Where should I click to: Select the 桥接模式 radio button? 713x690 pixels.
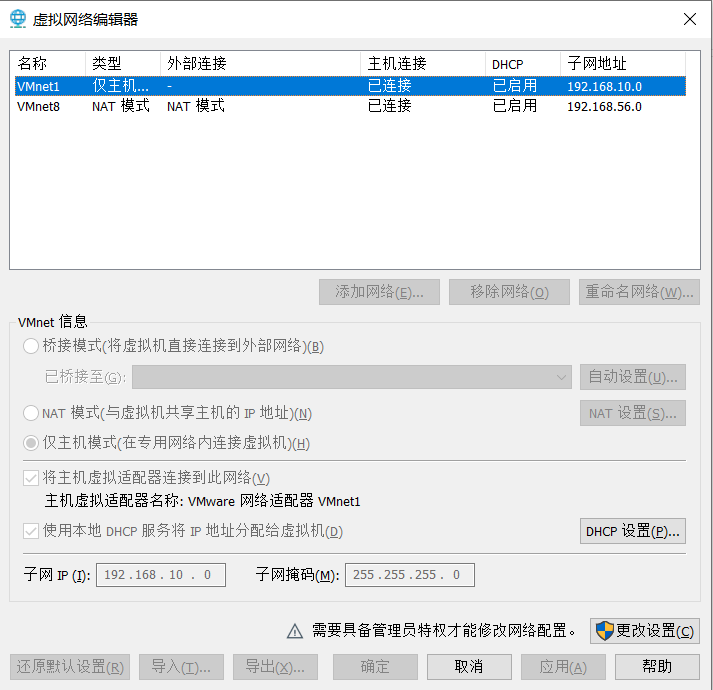click(x=31, y=346)
